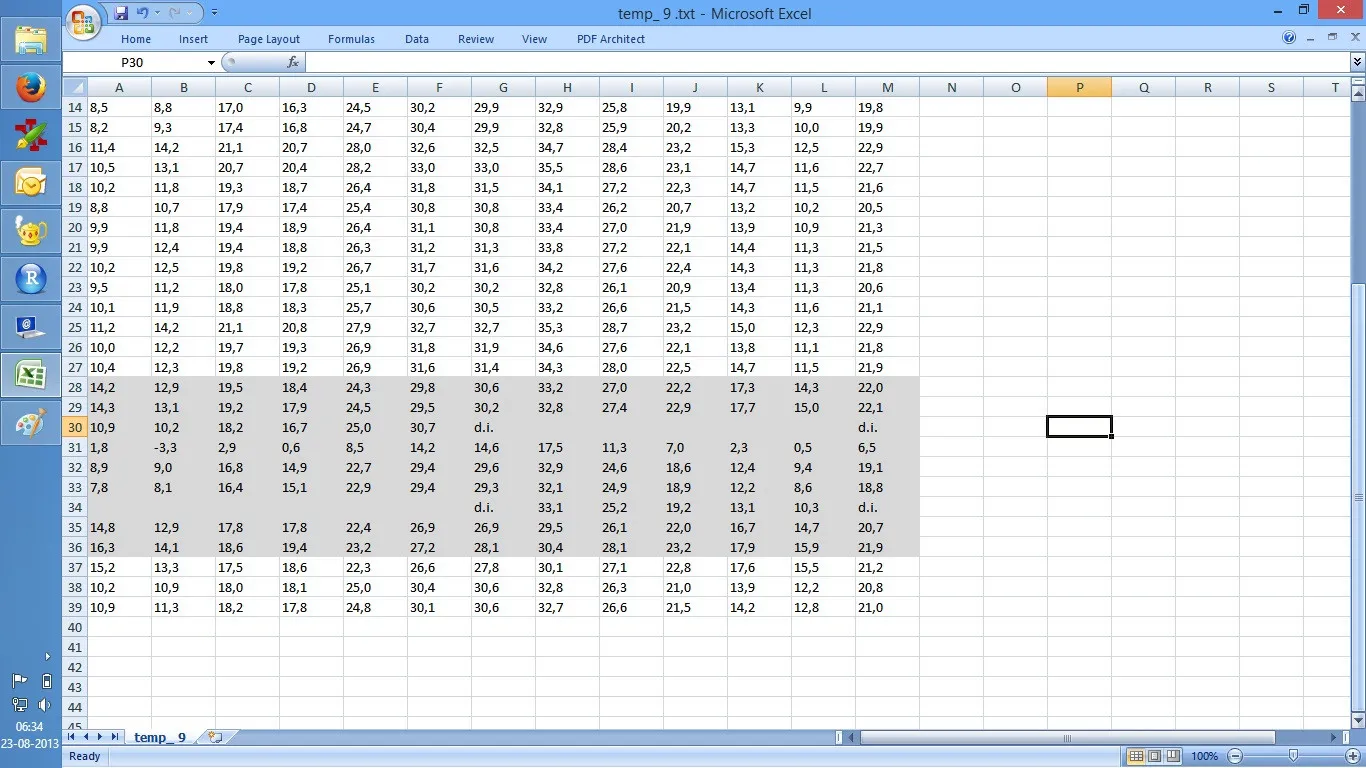Select cell with value -3,3
The image size is (1366, 768).
click(183, 447)
